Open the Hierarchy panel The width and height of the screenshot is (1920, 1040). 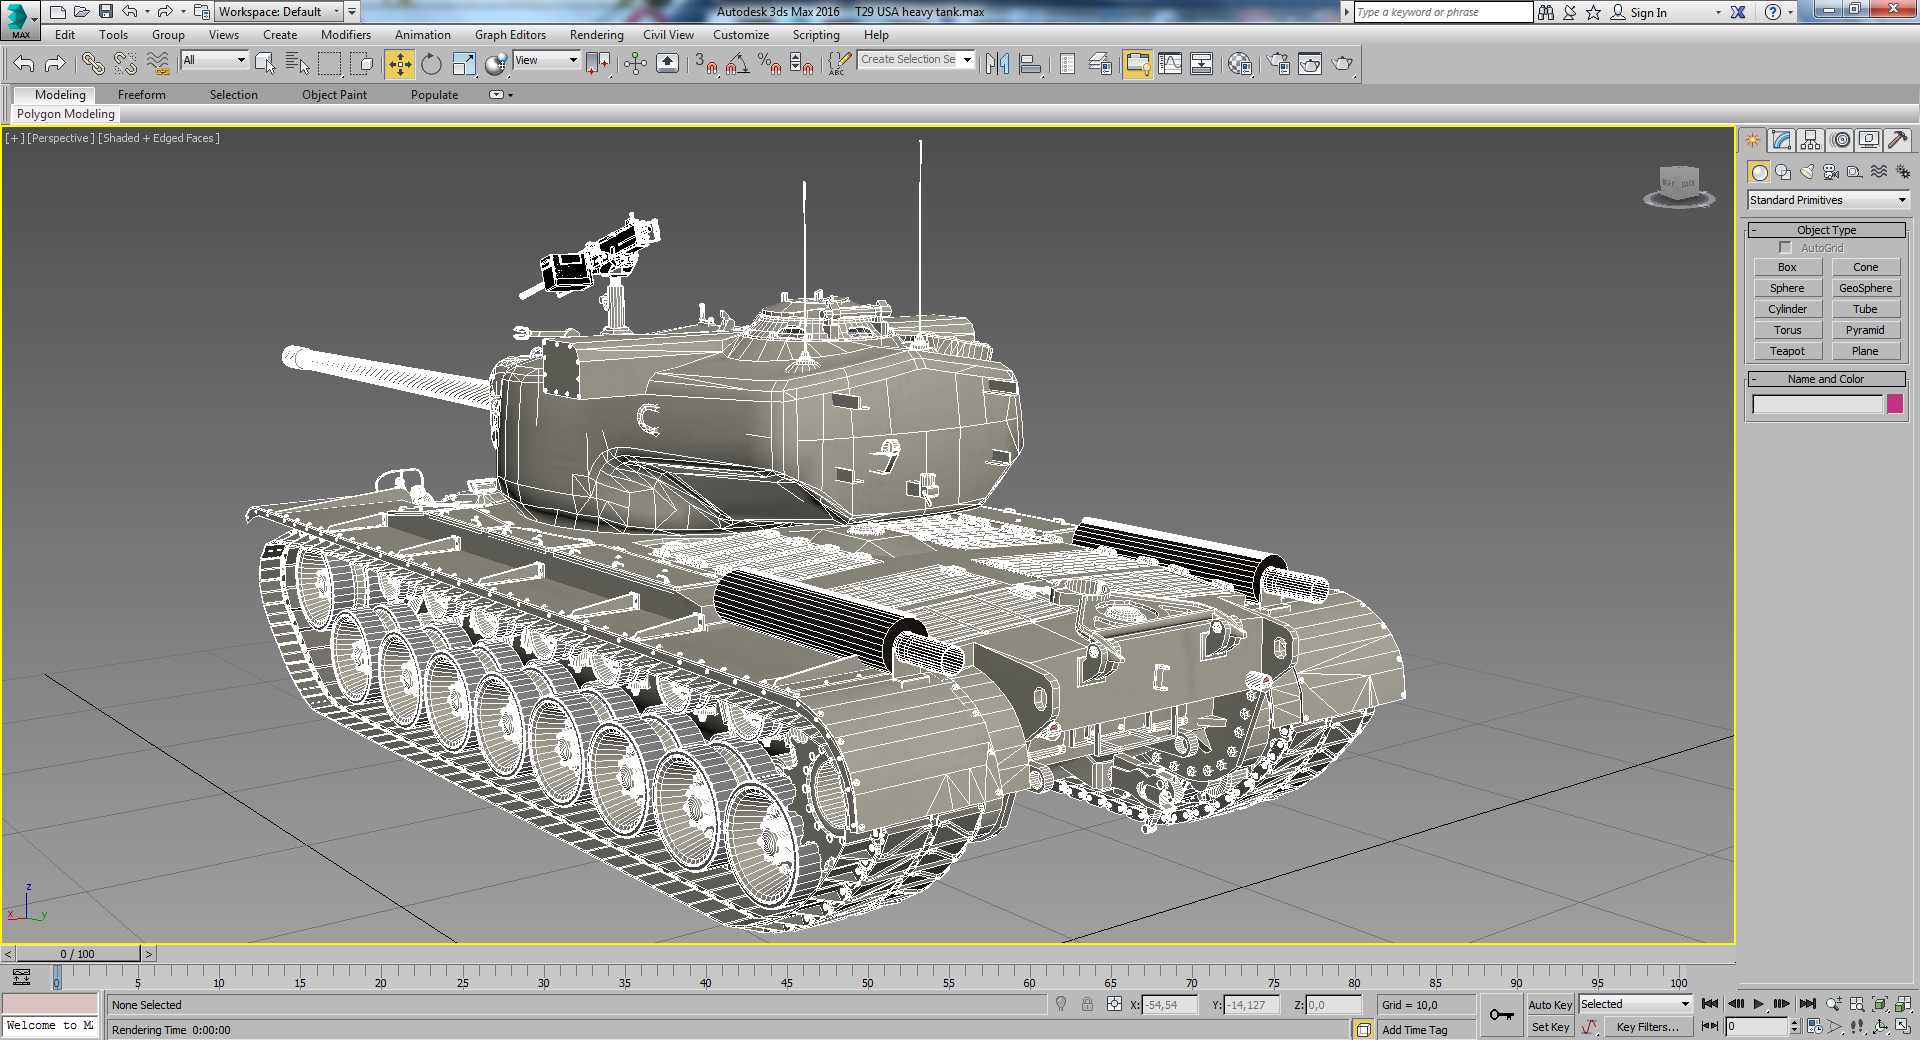1810,140
